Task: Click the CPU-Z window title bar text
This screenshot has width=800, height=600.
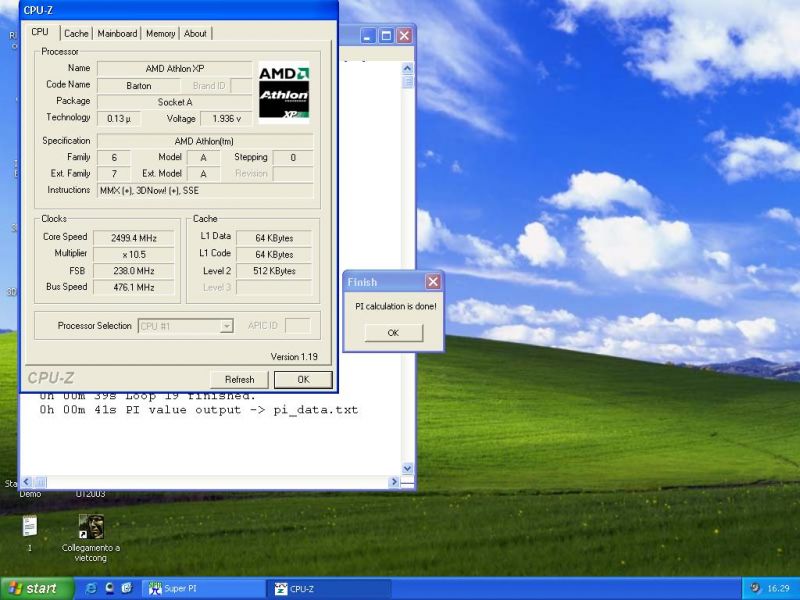Action: tap(38, 10)
